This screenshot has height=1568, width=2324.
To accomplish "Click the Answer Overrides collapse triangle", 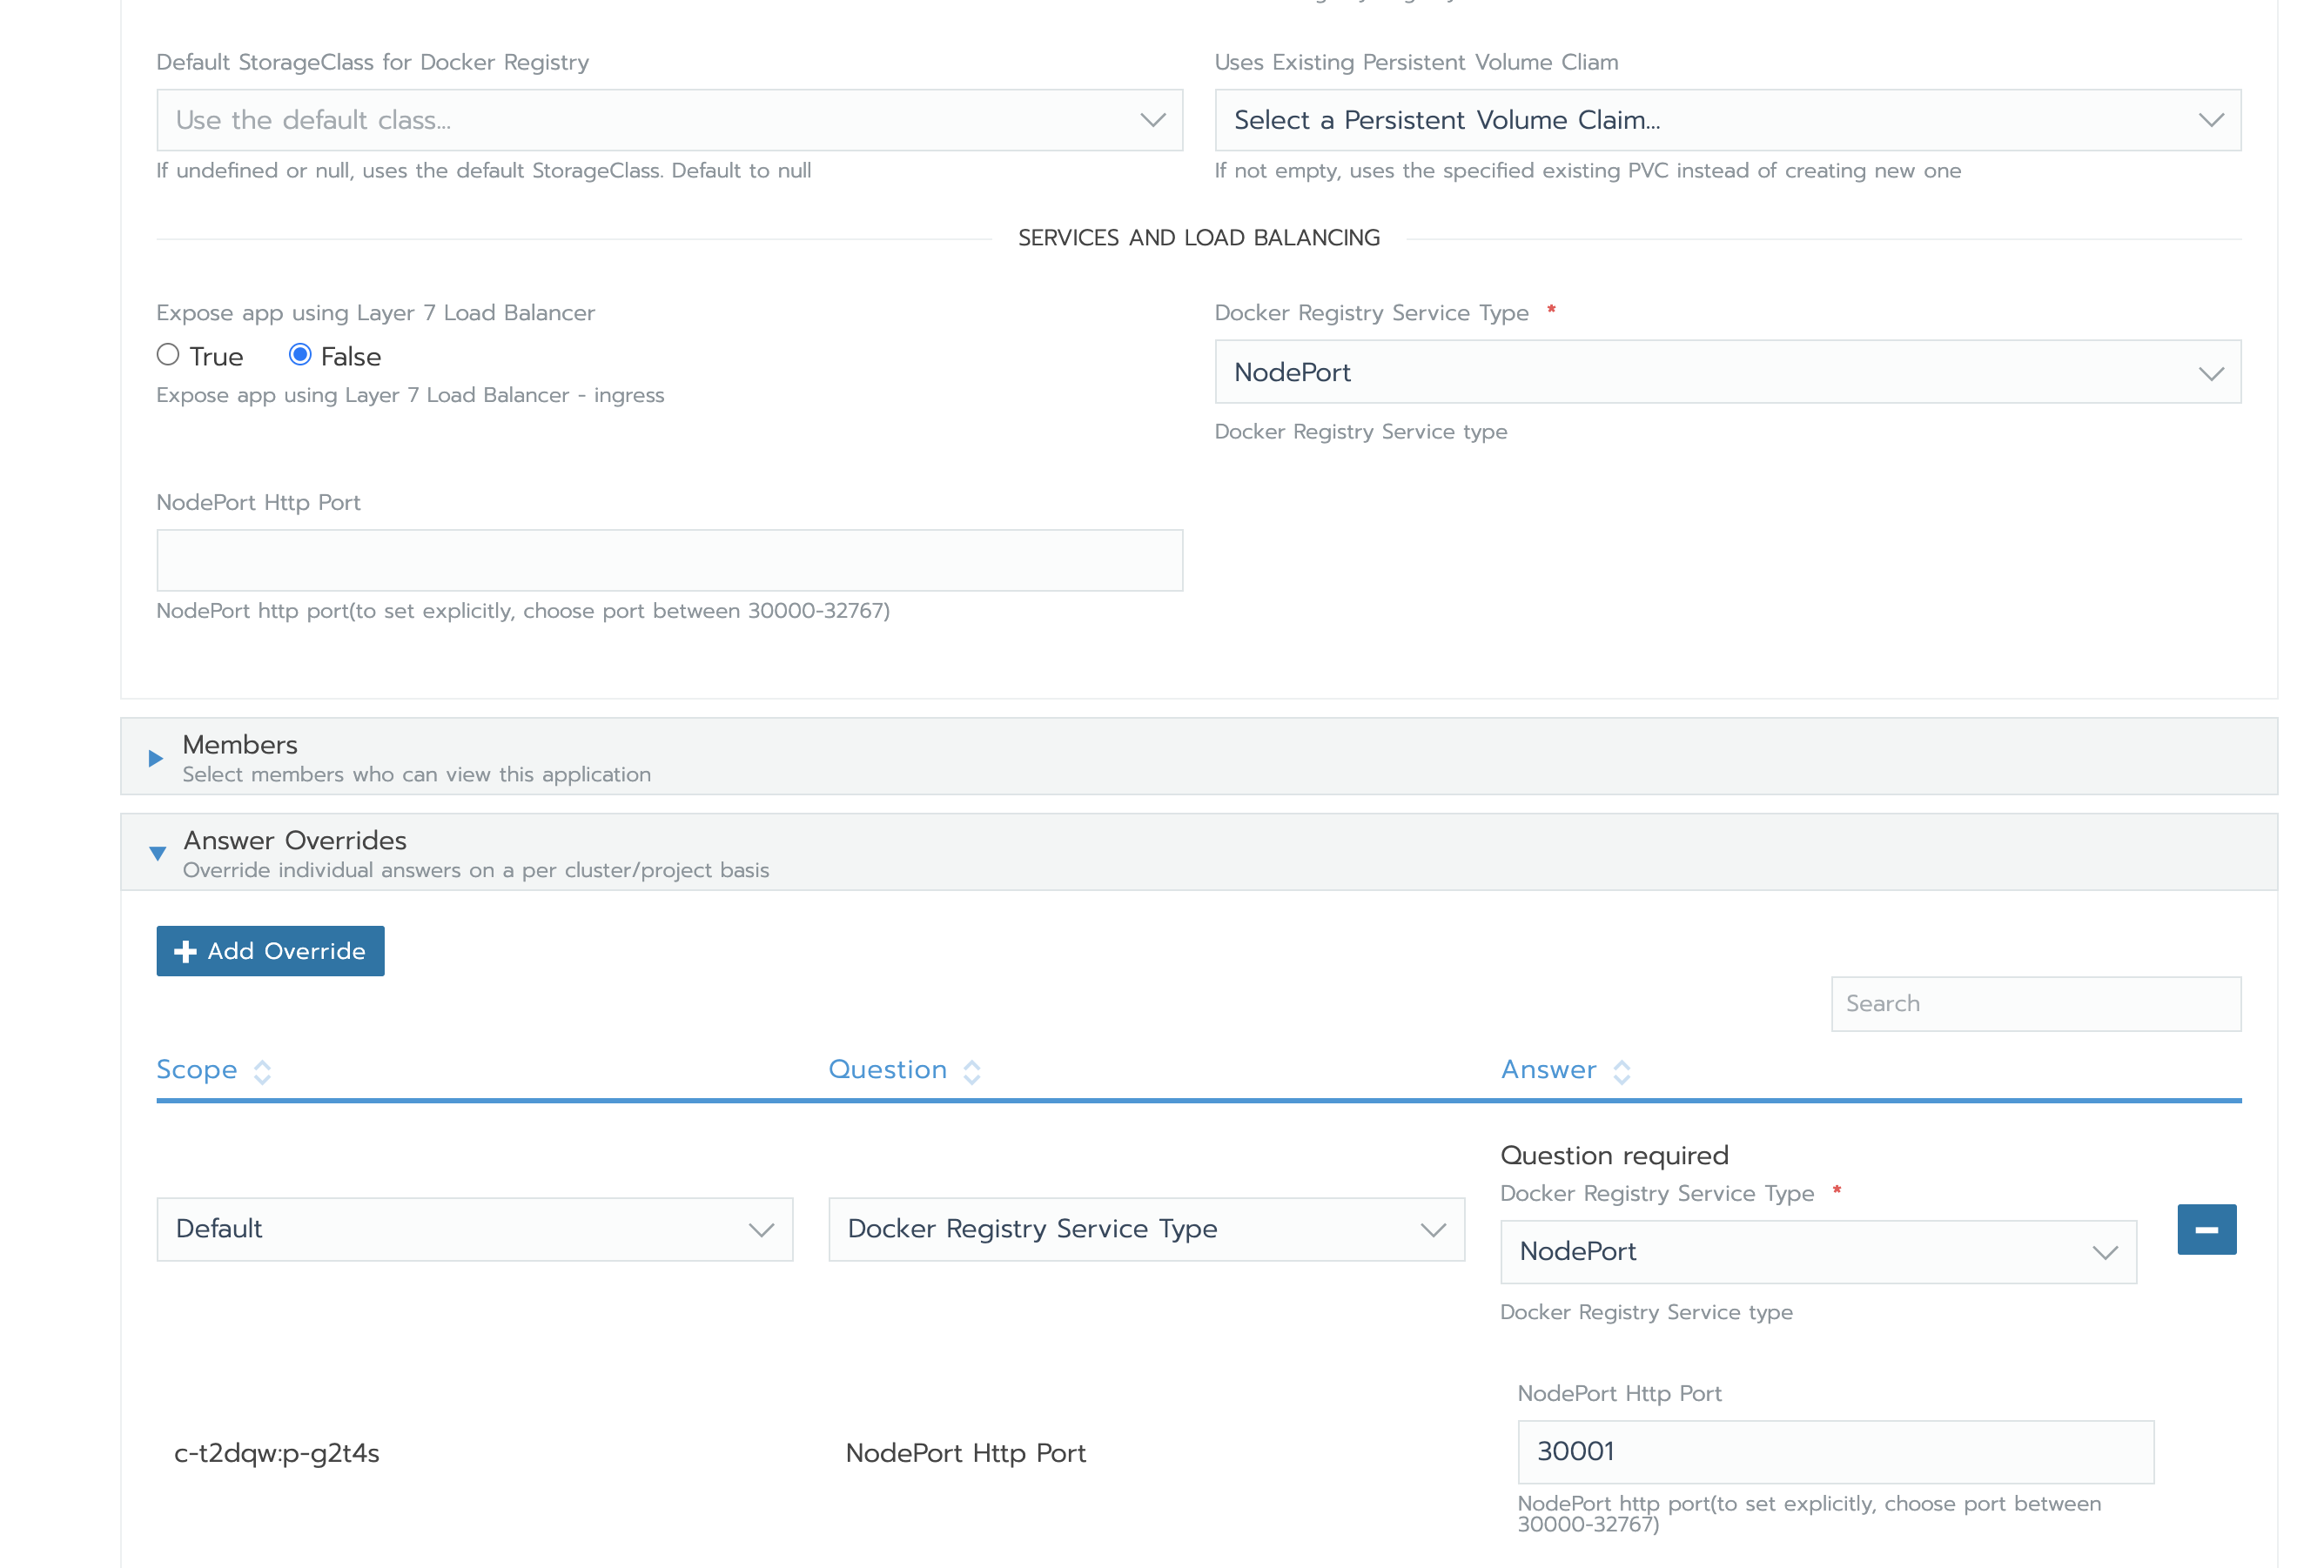I will 157,853.
